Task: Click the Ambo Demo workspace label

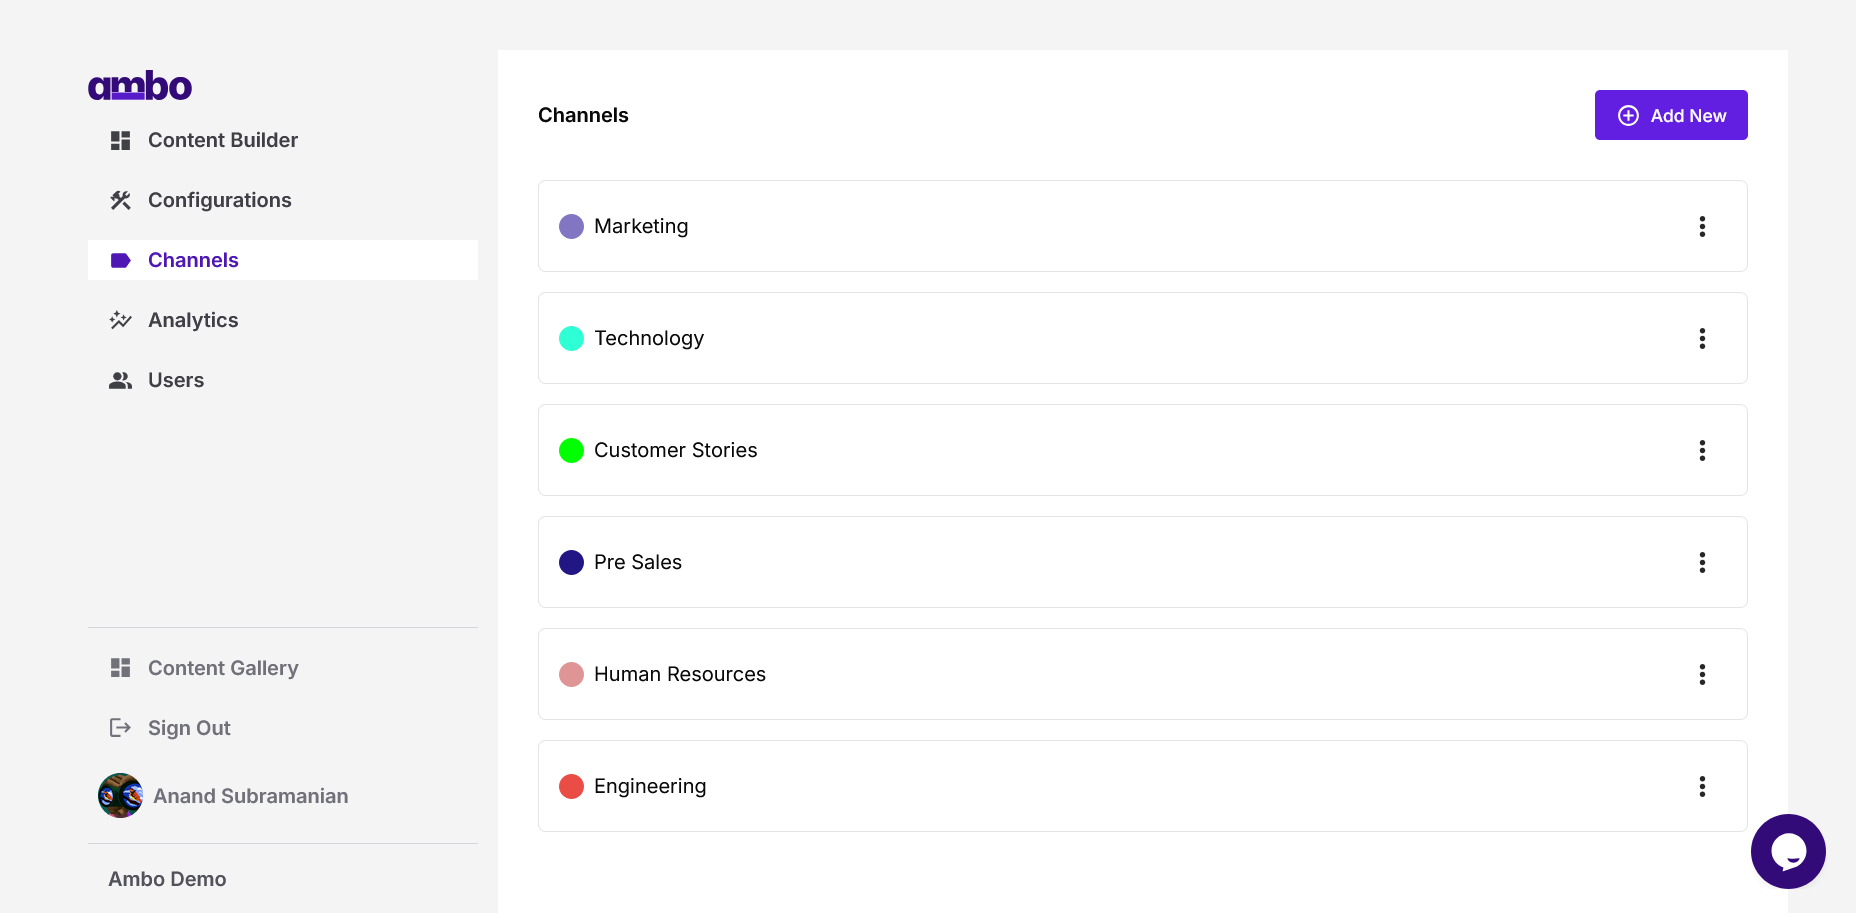Action: point(167,879)
